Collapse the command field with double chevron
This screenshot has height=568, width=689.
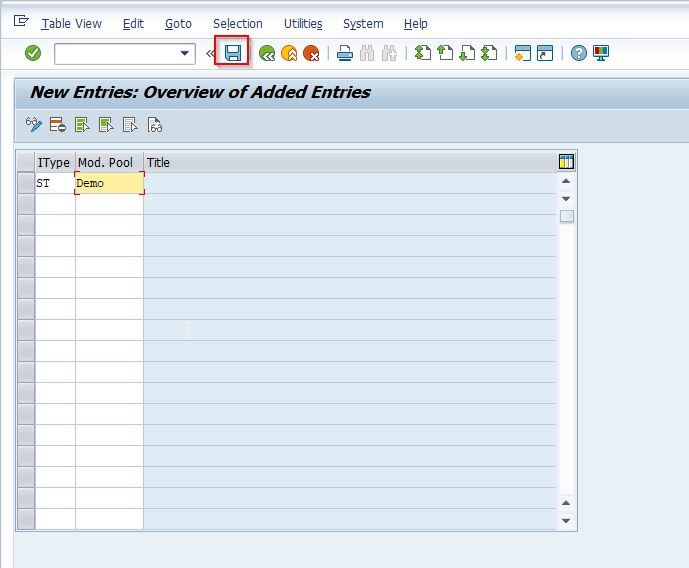coord(210,54)
